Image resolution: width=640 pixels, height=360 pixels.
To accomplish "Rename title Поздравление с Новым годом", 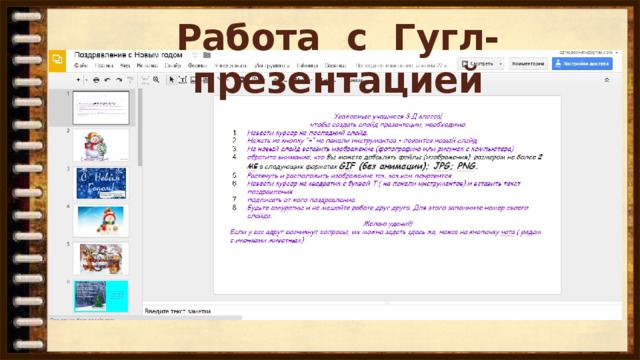I will pos(128,55).
